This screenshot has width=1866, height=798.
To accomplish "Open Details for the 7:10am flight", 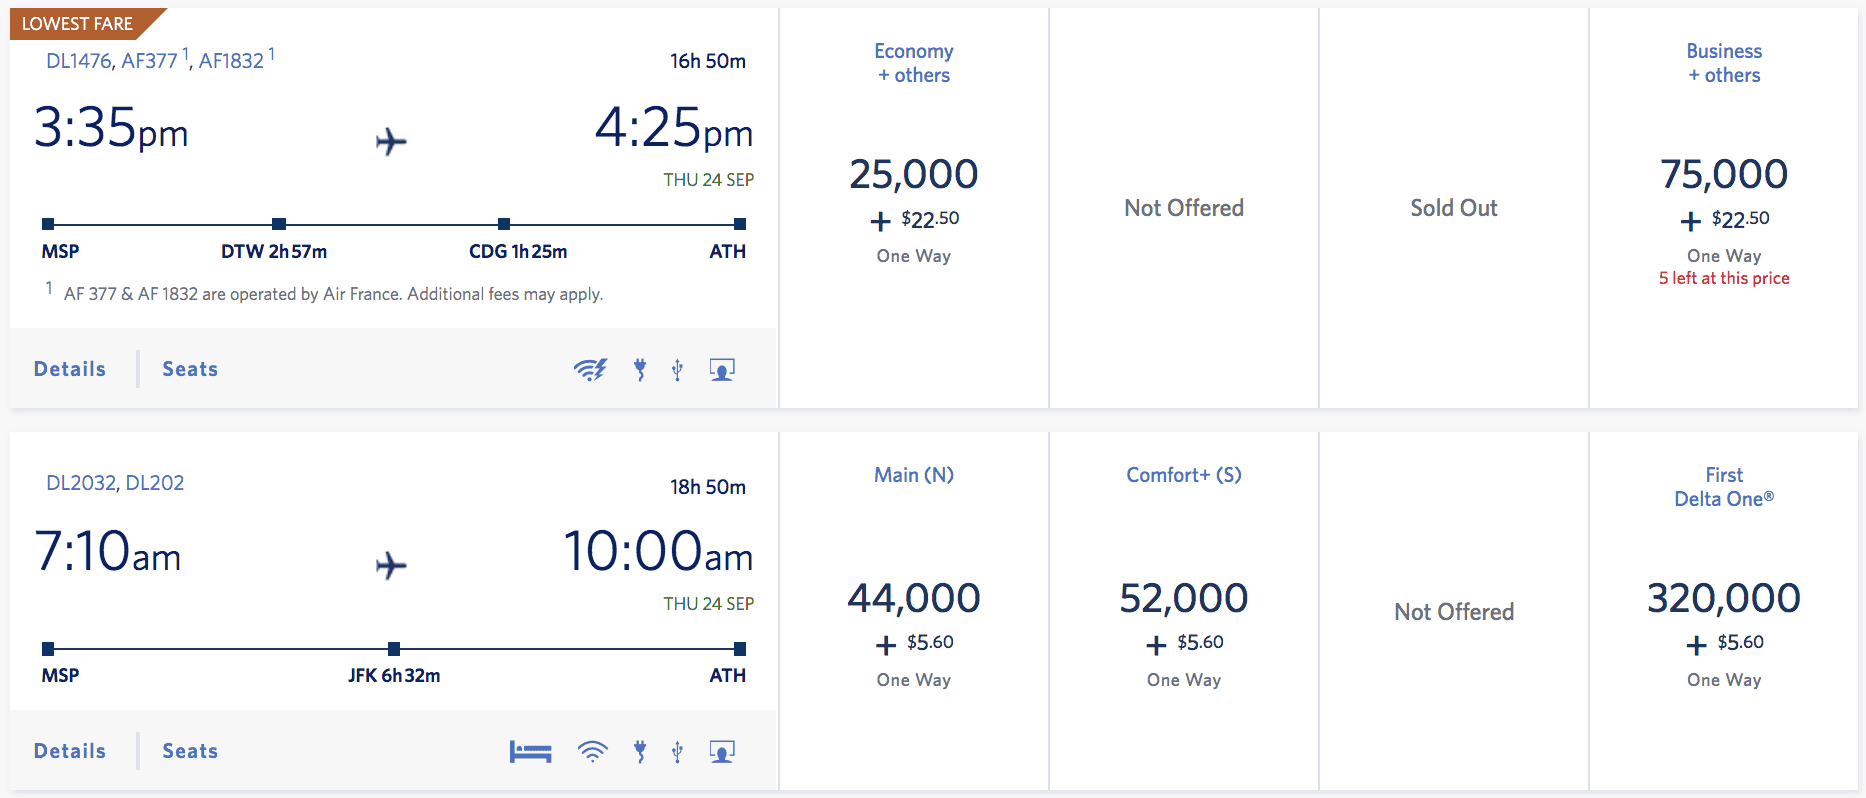I will pyautogui.click(x=70, y=751).
